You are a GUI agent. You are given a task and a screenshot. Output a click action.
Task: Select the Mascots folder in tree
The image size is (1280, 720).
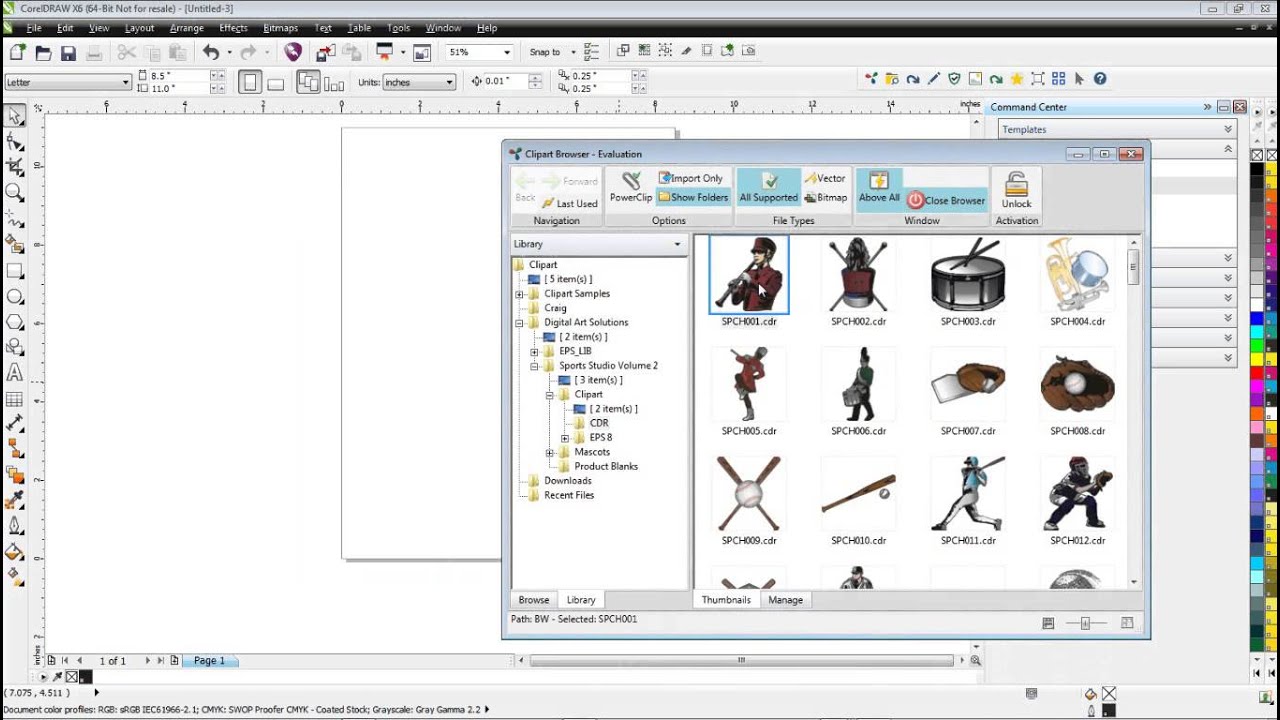point(591,452)
